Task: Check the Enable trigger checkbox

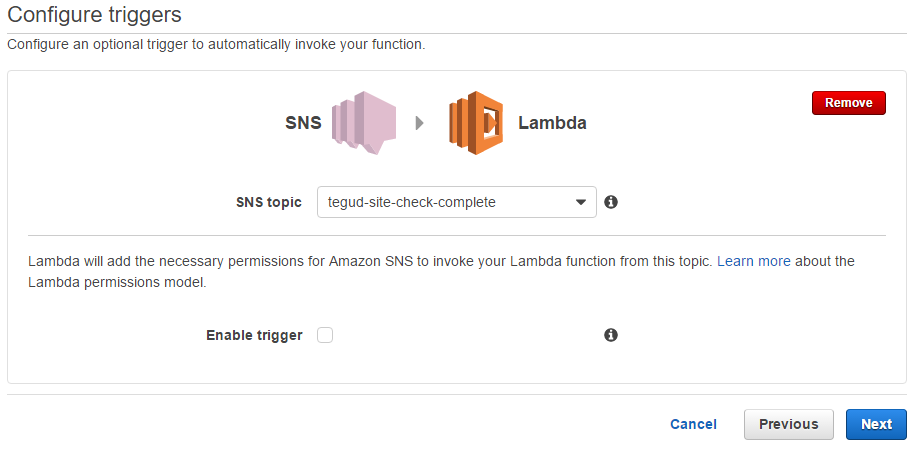Action: tap(325, 335)
